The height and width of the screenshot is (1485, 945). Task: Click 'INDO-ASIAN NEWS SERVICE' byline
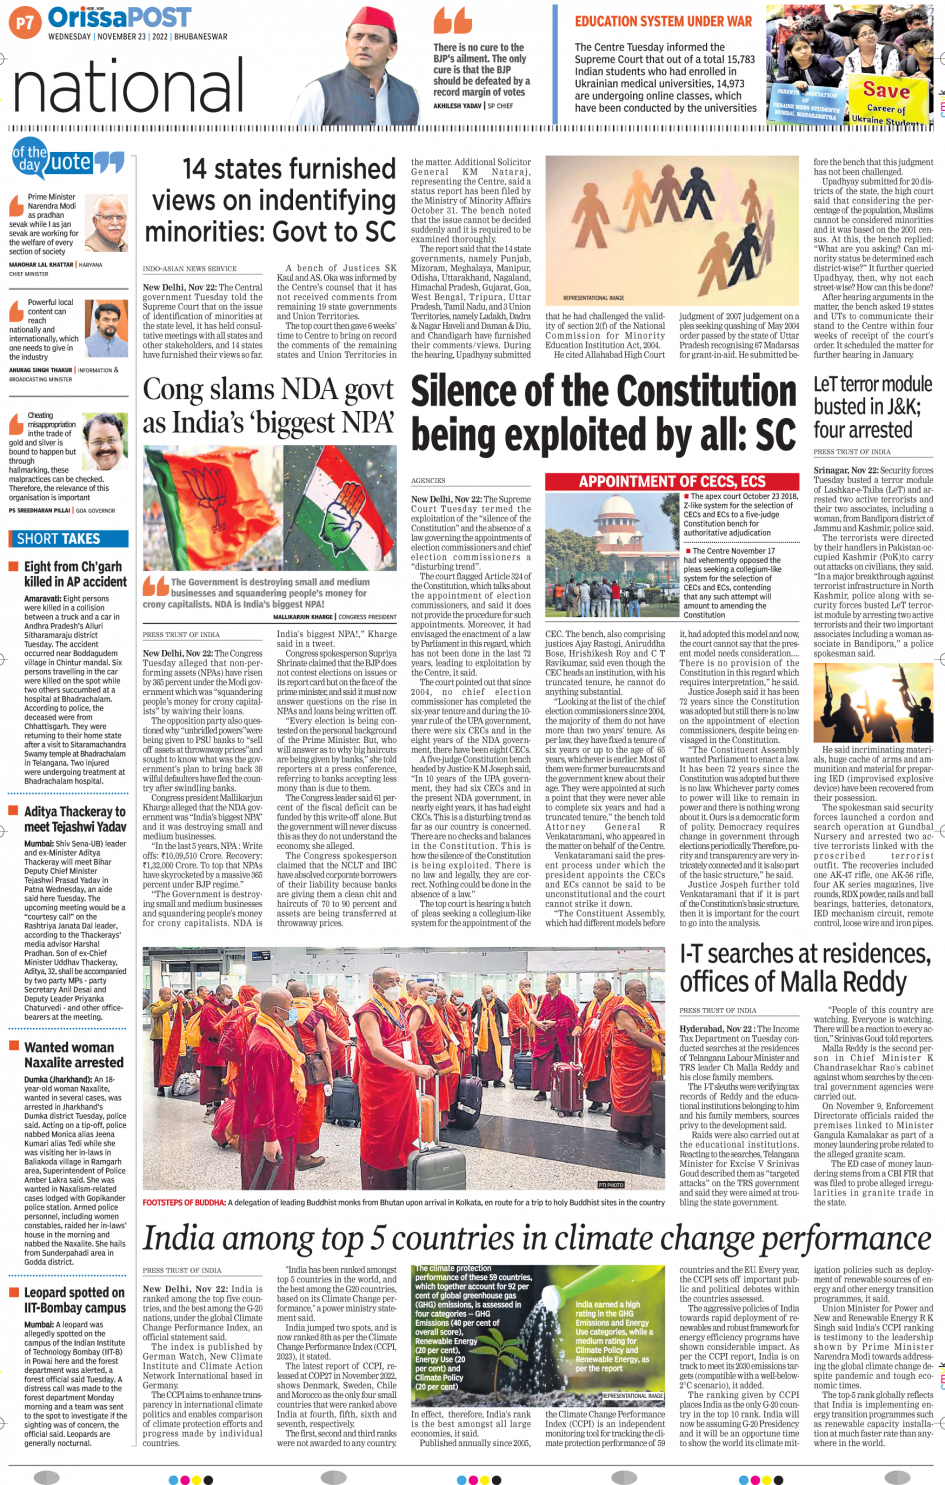[190, 269]
